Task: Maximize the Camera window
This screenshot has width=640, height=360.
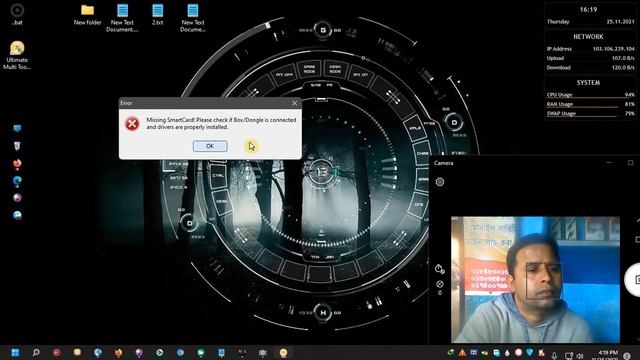Action: coord(630,162)
